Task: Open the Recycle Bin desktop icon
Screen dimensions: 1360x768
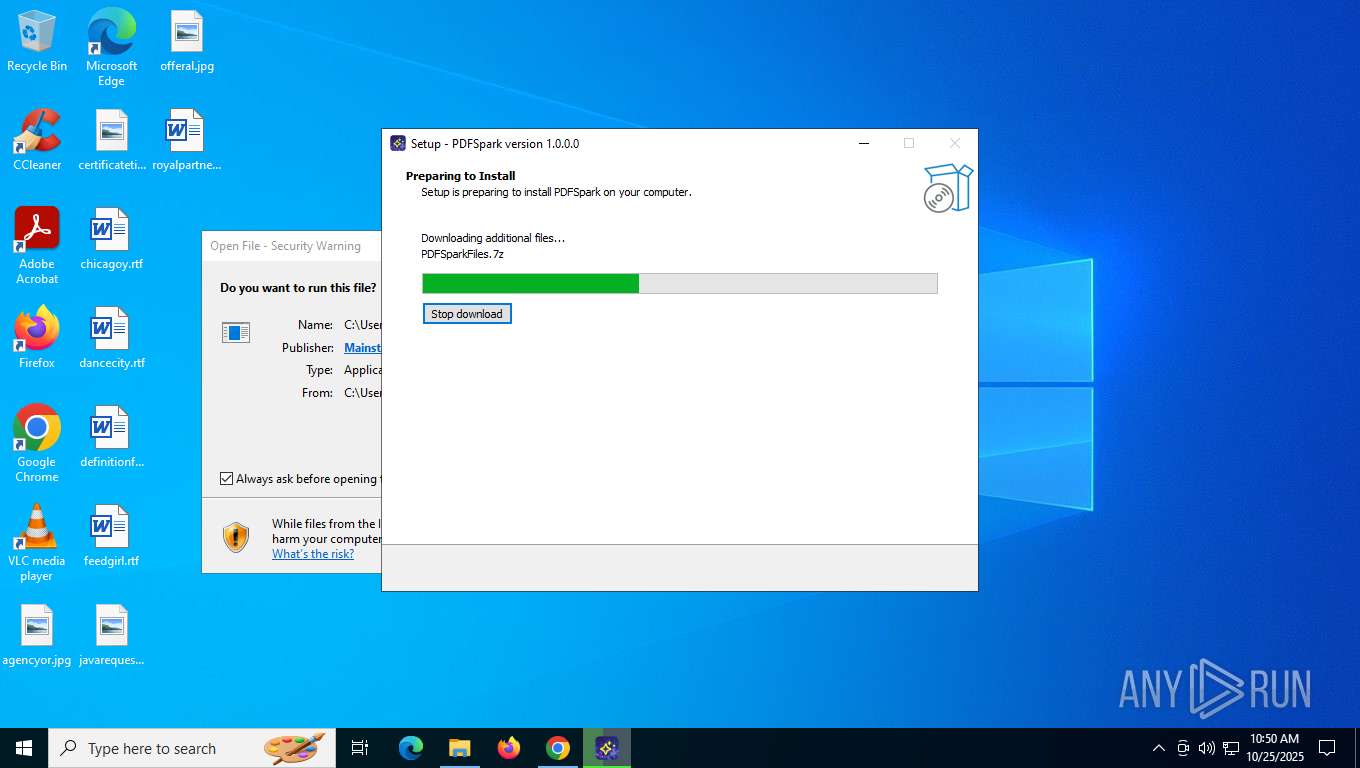Action: point(37,41)
